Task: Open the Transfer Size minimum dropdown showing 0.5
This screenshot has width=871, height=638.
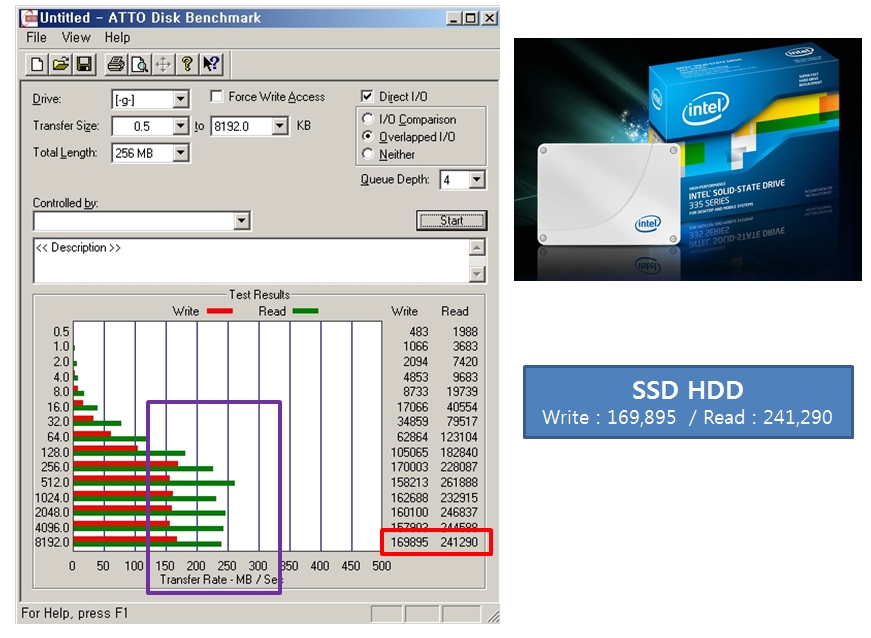Action: coord(180,126)
